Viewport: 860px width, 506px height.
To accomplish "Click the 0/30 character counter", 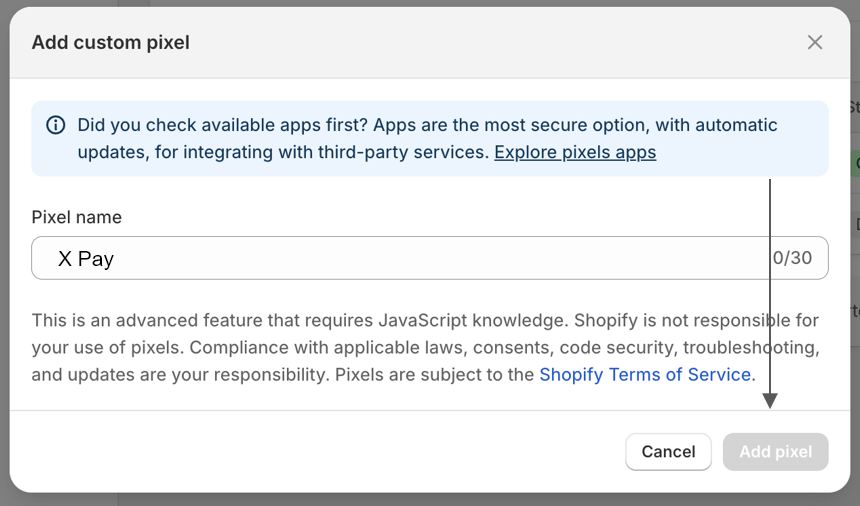I will [x=792, y=258].
